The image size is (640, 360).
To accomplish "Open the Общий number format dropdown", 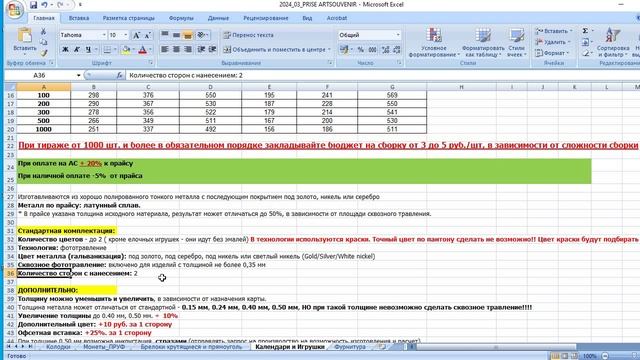I will point(398,35).
